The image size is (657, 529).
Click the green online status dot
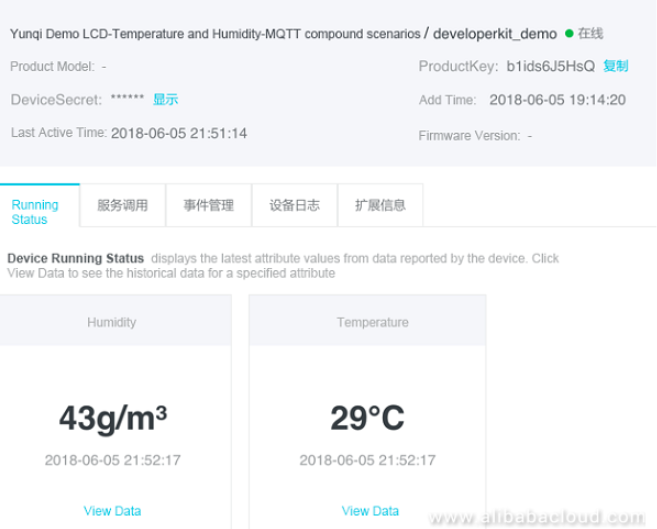(x=569, y=34)
